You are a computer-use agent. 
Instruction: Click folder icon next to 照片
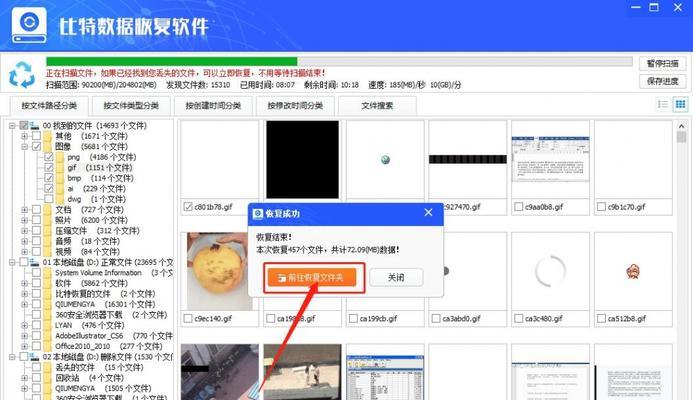click(48, 220)
